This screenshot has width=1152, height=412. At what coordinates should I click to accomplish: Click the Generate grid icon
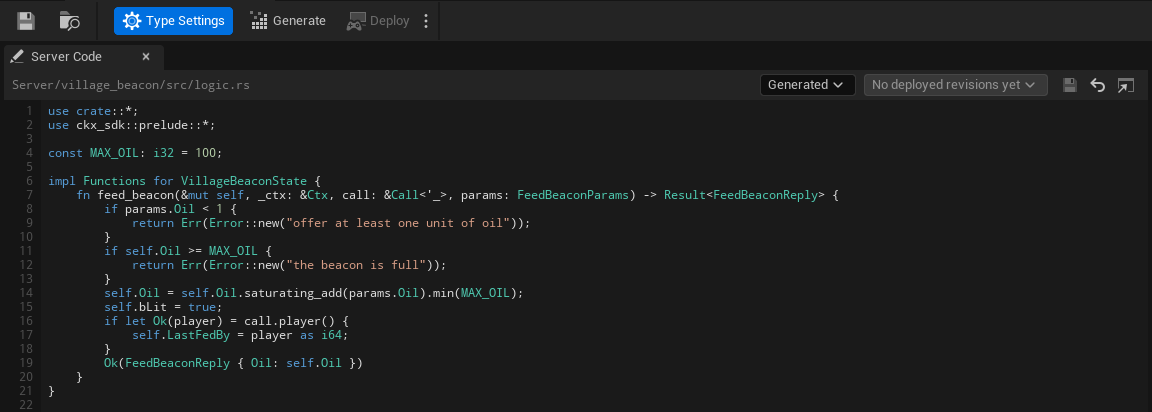click(259, 21)
